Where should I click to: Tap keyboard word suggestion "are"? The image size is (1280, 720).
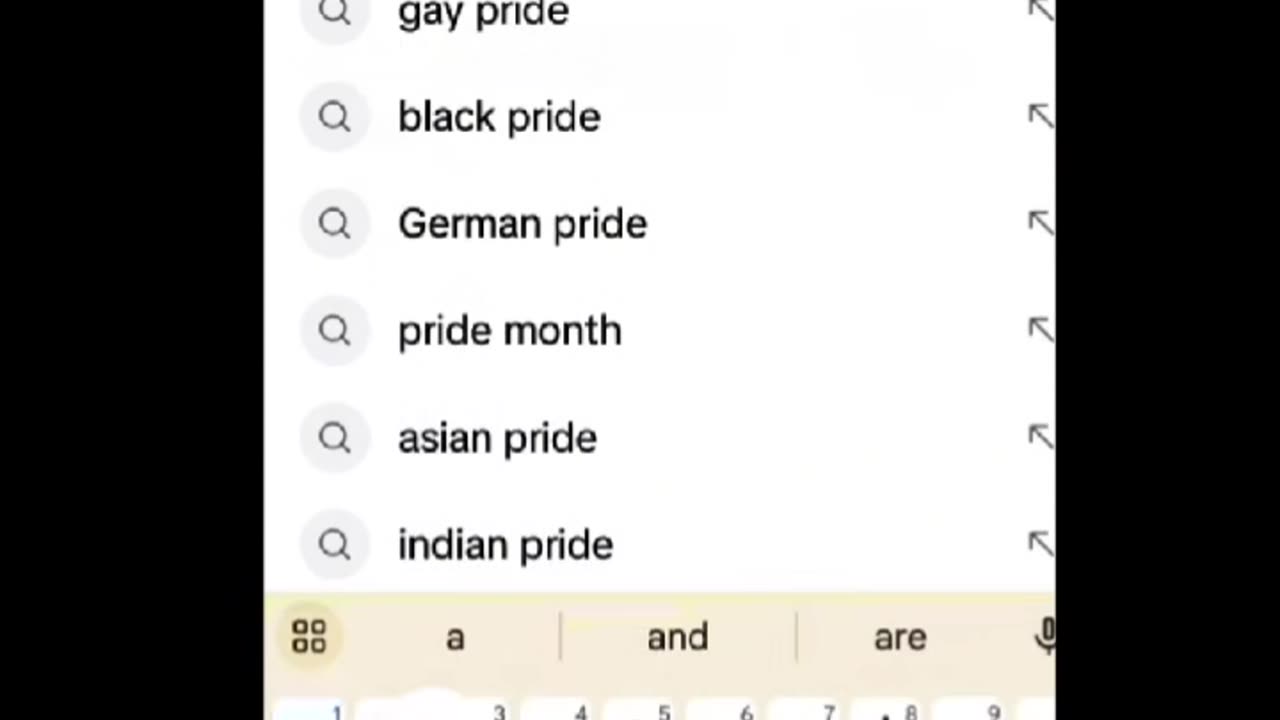click(900, 637)
